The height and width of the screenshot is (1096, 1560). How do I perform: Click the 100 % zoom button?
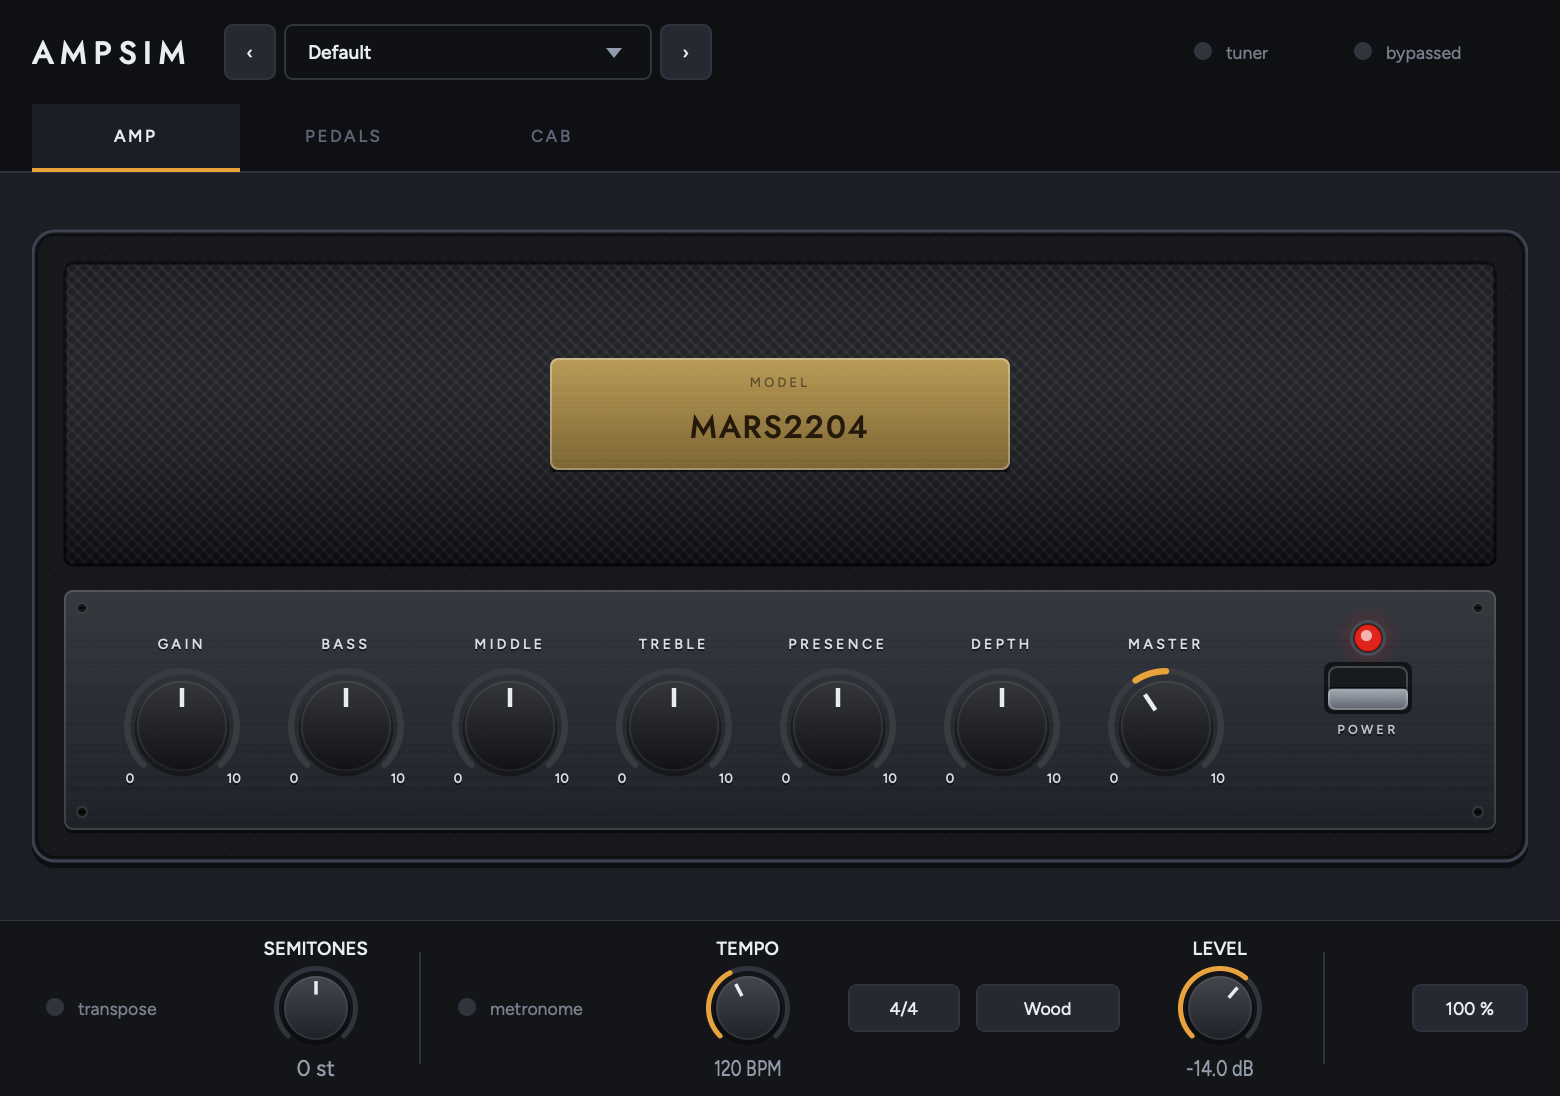[1470, 1008]
